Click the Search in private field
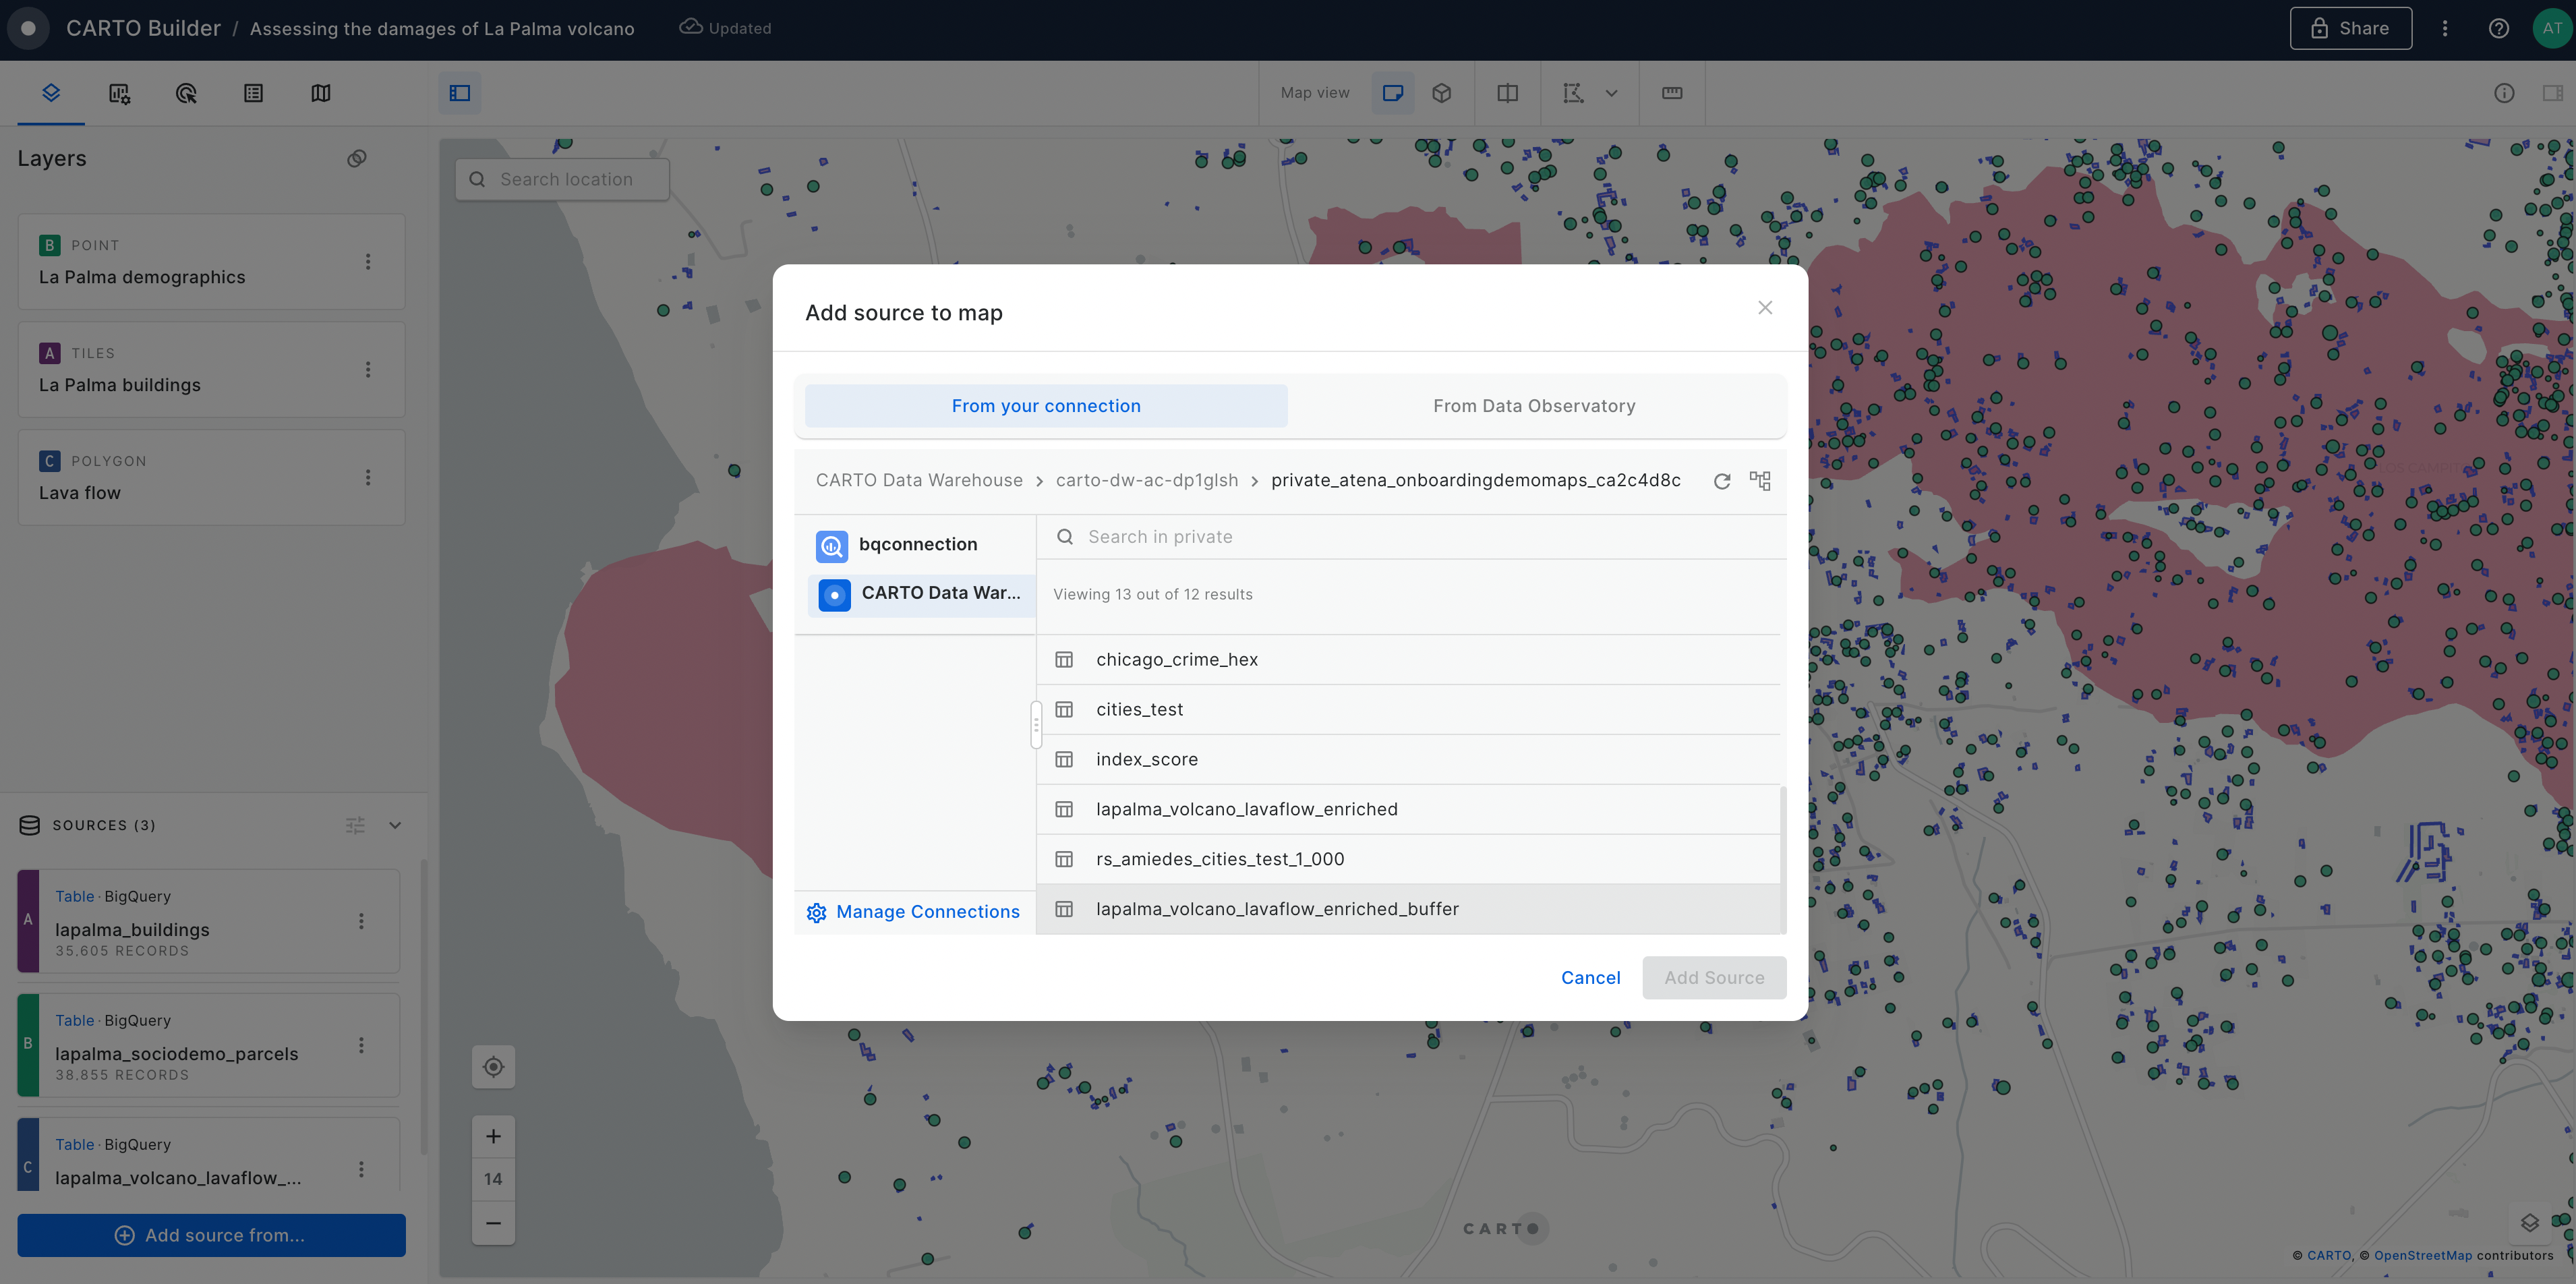Viewport: 2576px width, 1284px height. [1411, 537]
